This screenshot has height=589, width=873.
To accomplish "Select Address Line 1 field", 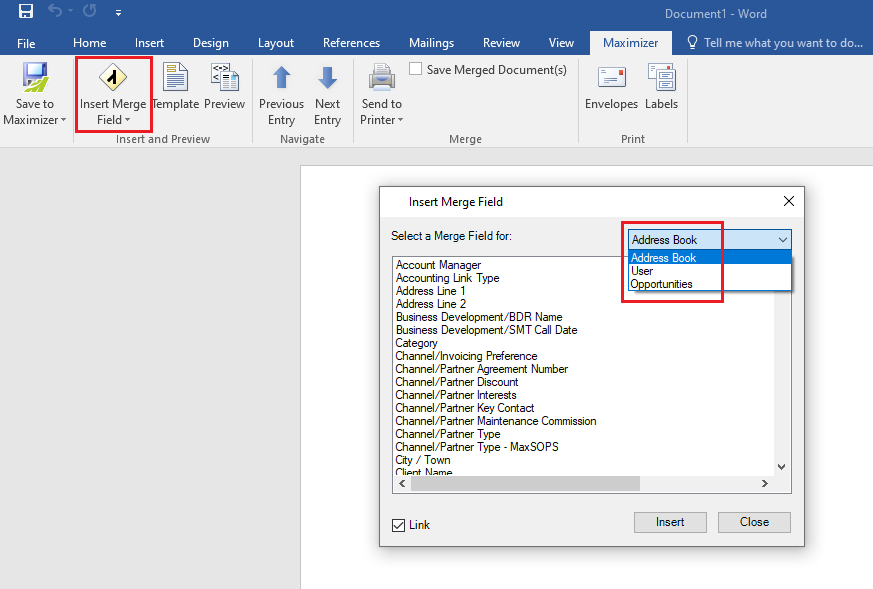I will click(430, 291).
